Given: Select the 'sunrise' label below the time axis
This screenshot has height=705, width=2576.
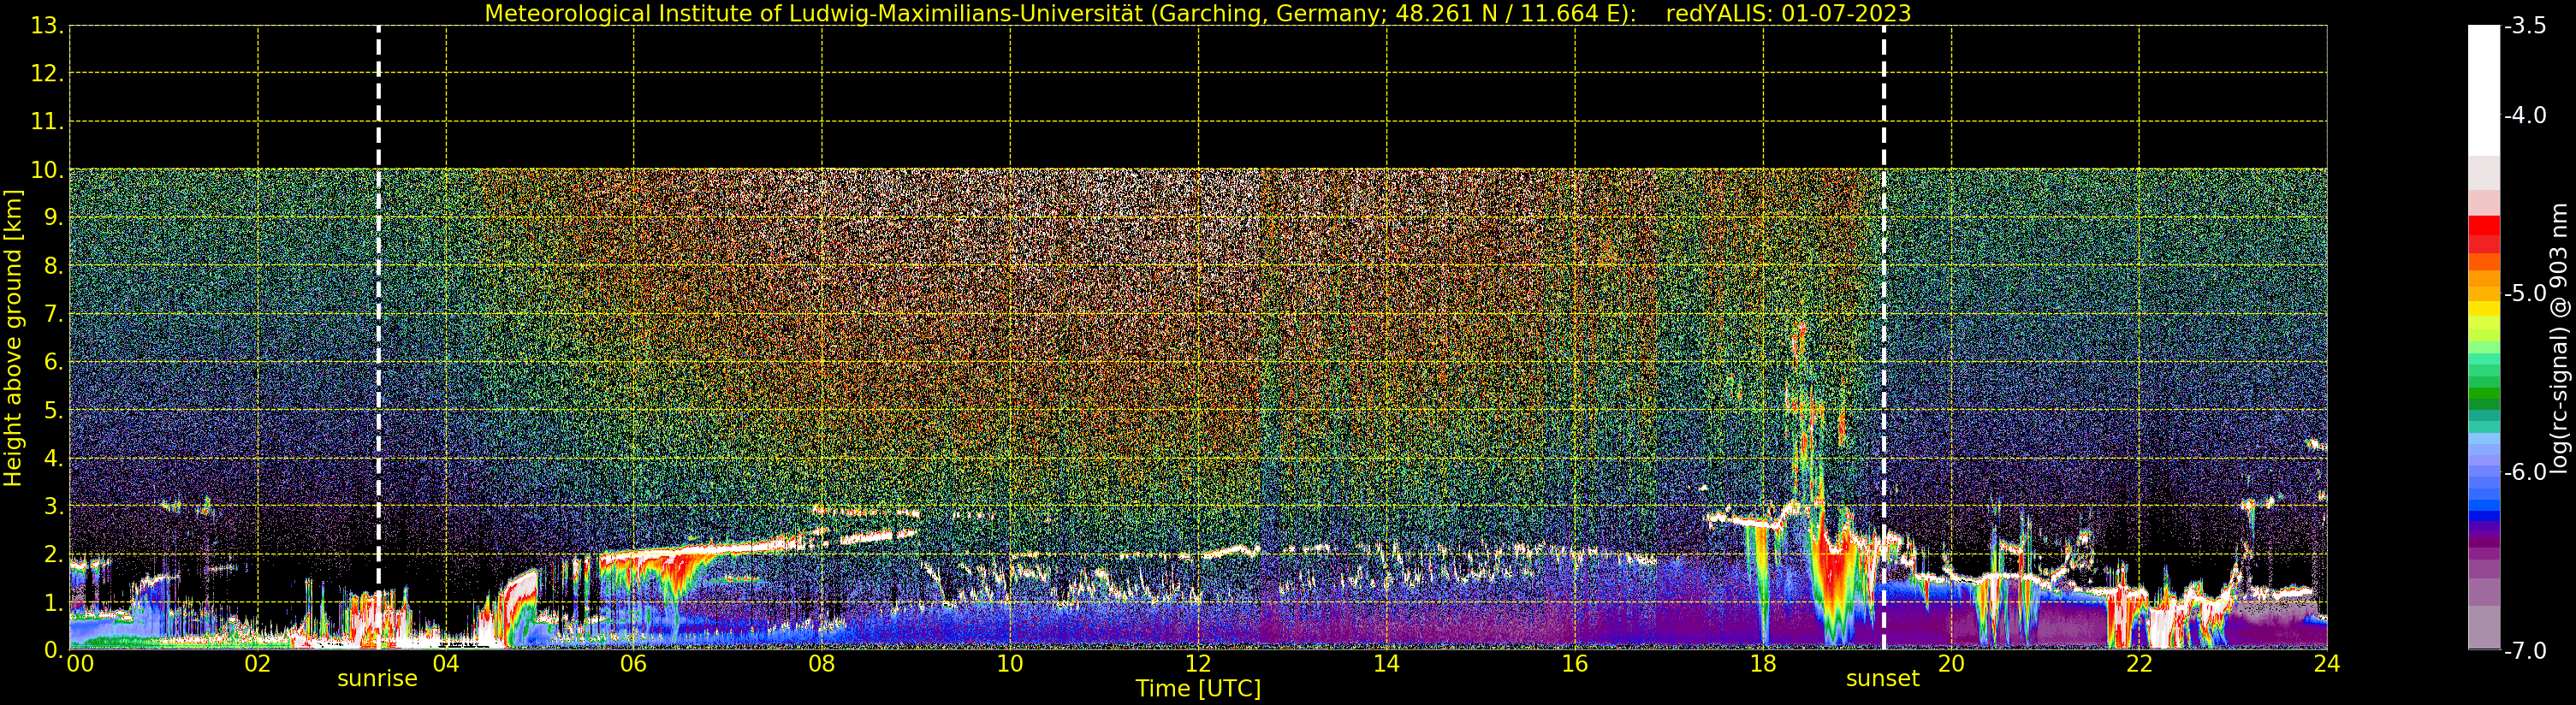Looking at the screenshot, I should point(377,679).
